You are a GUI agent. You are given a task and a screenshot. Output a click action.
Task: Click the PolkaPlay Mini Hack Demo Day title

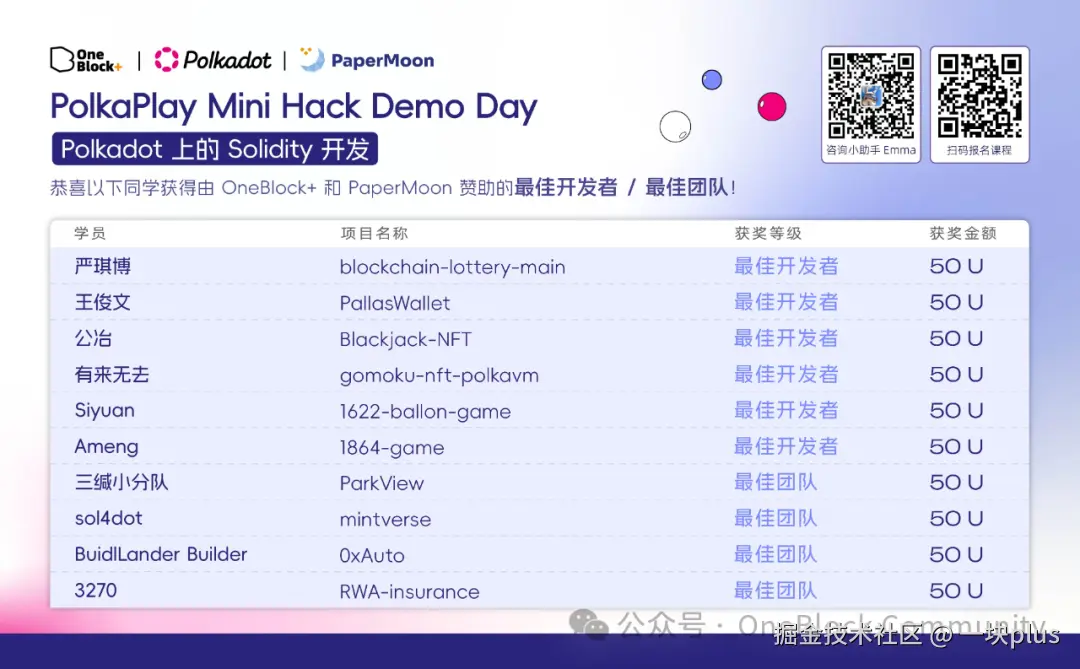click(x=293, y=106)
